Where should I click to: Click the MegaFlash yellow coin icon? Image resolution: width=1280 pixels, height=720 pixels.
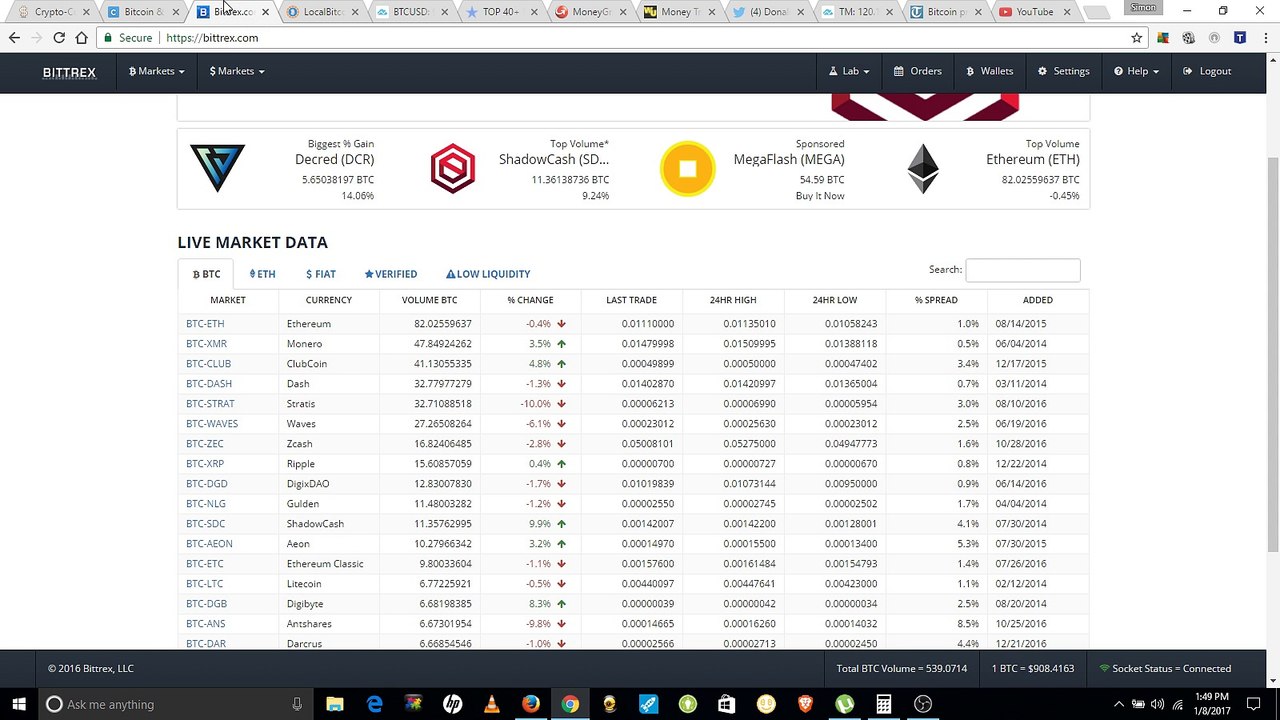[x=687, y=168]
